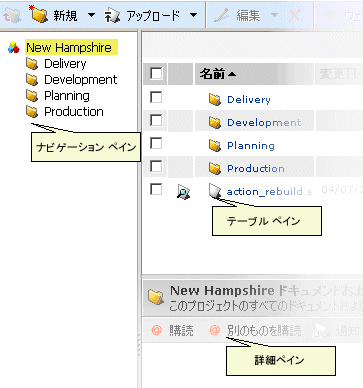
Task: Select Development folder in navigation tree
Action: coord(81,80)
